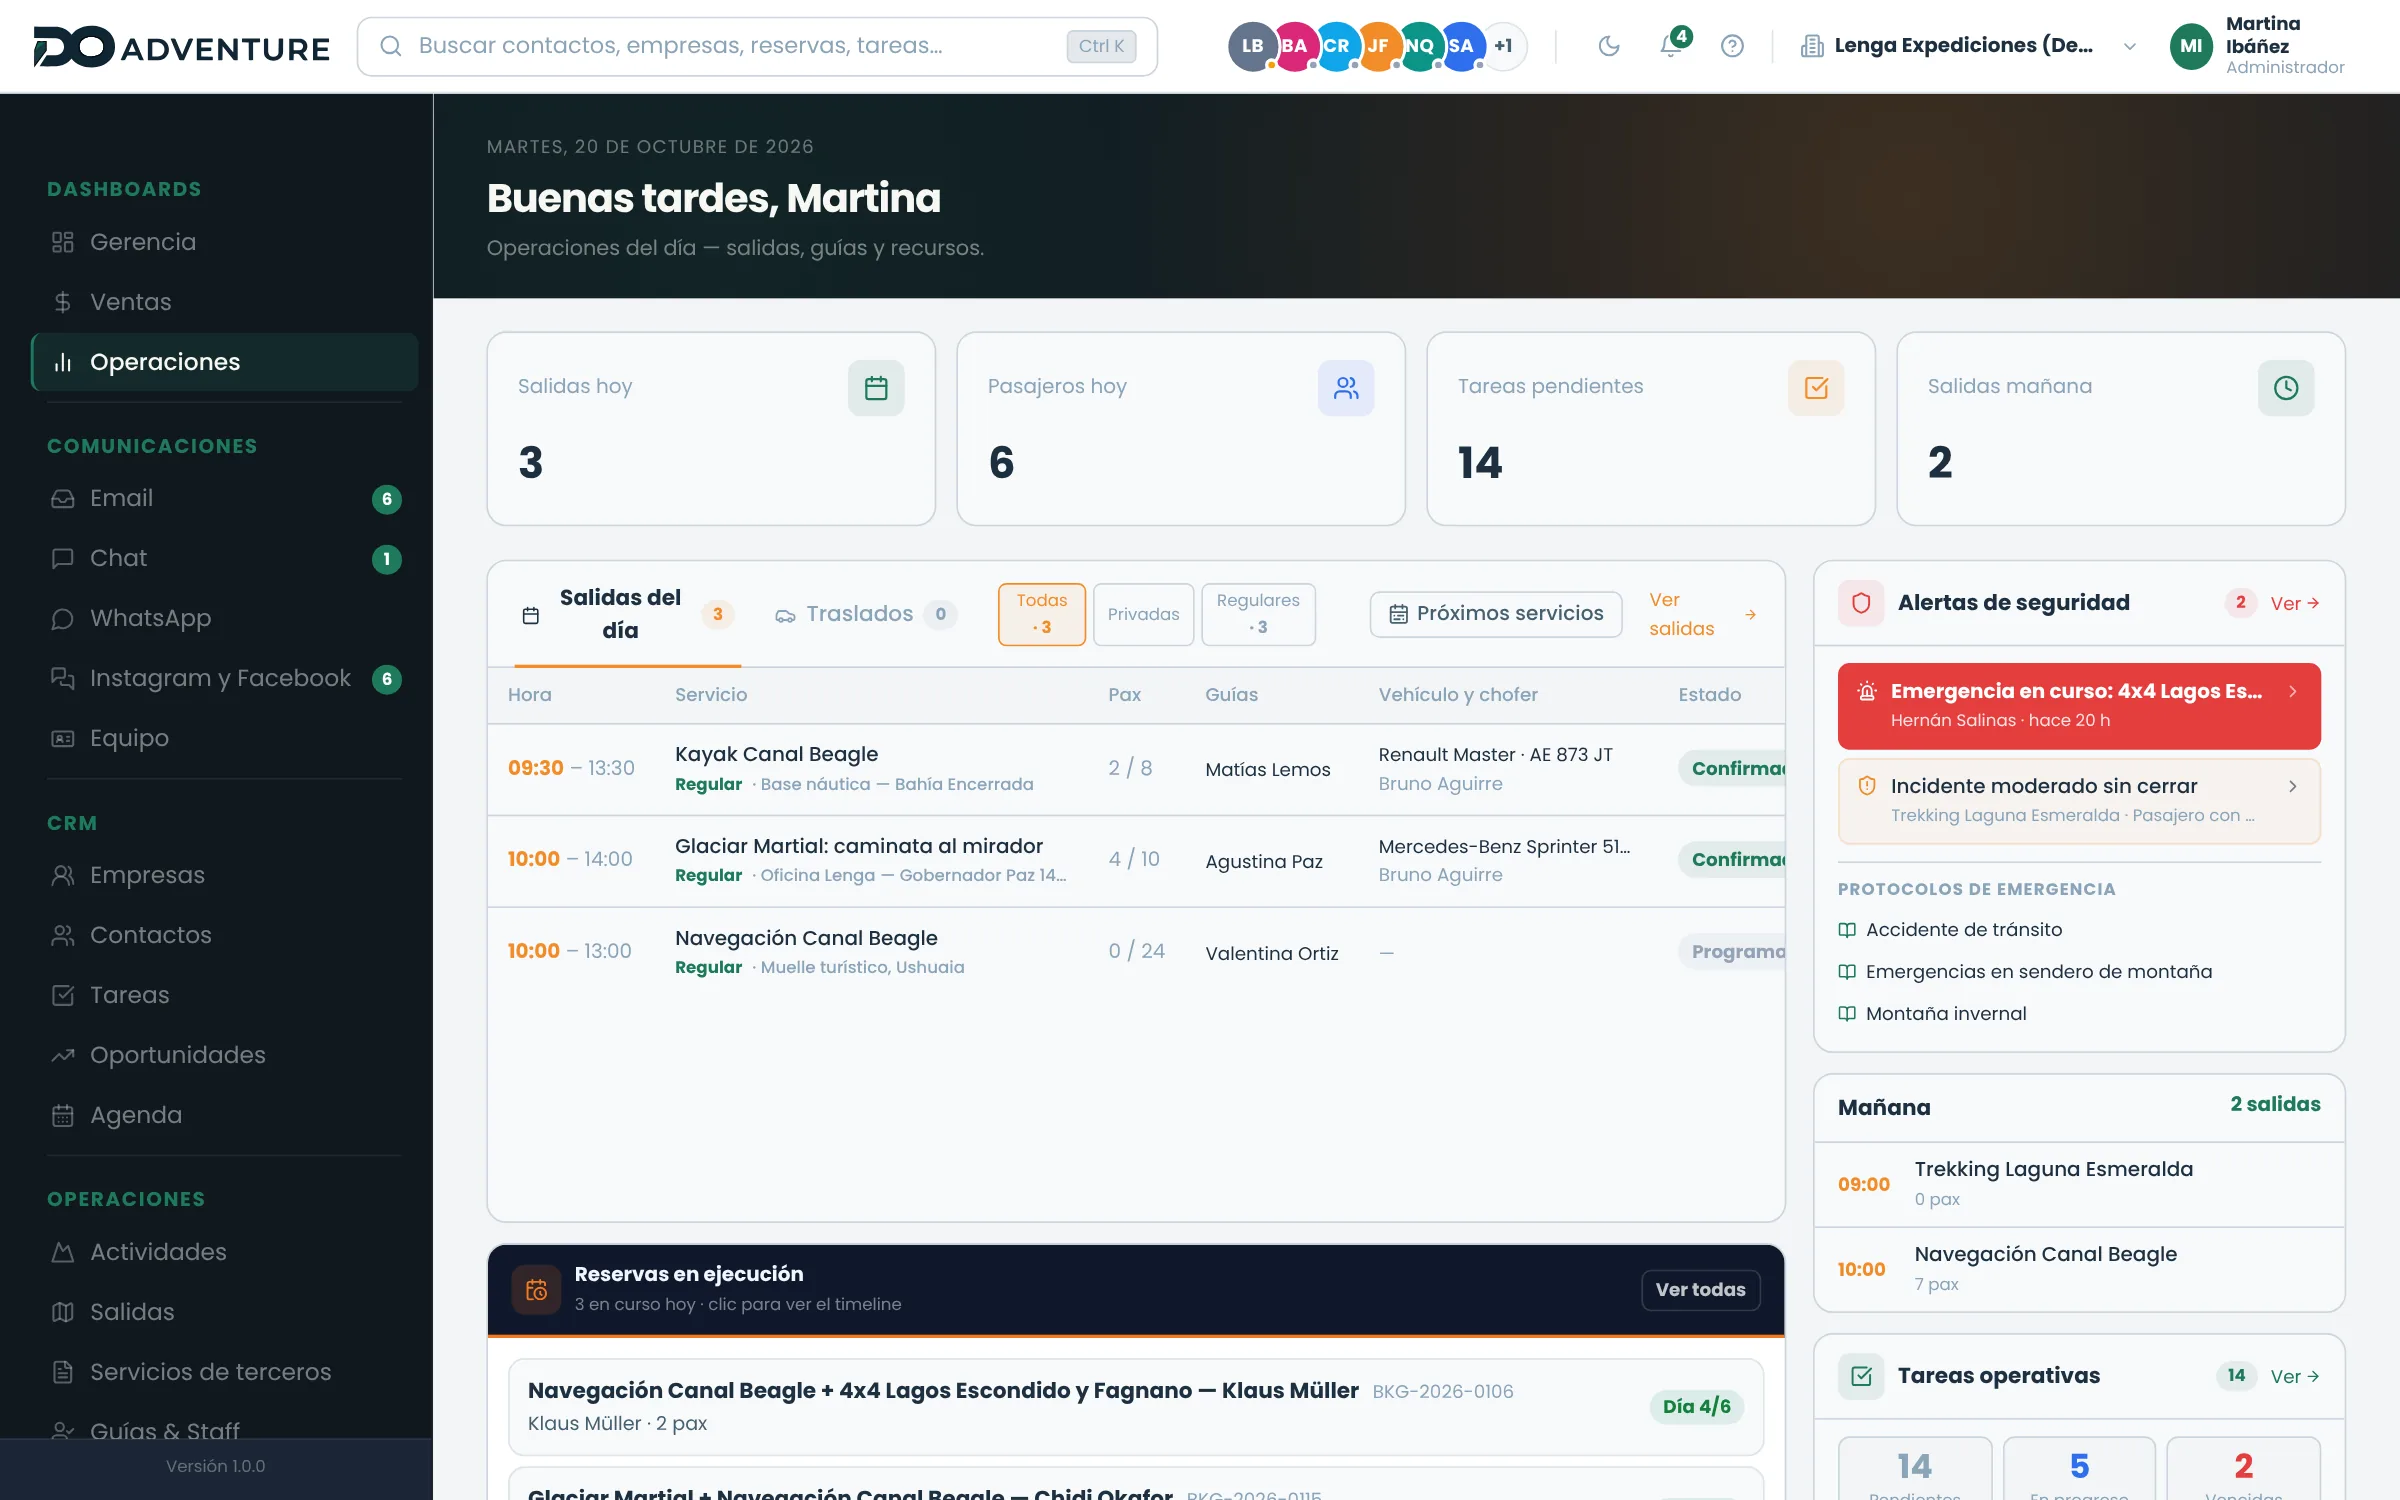Image resolution: width=2400 pixels, height=1500 pixels.
Task: Open the help question mark icon
Action: [1732, 46]
